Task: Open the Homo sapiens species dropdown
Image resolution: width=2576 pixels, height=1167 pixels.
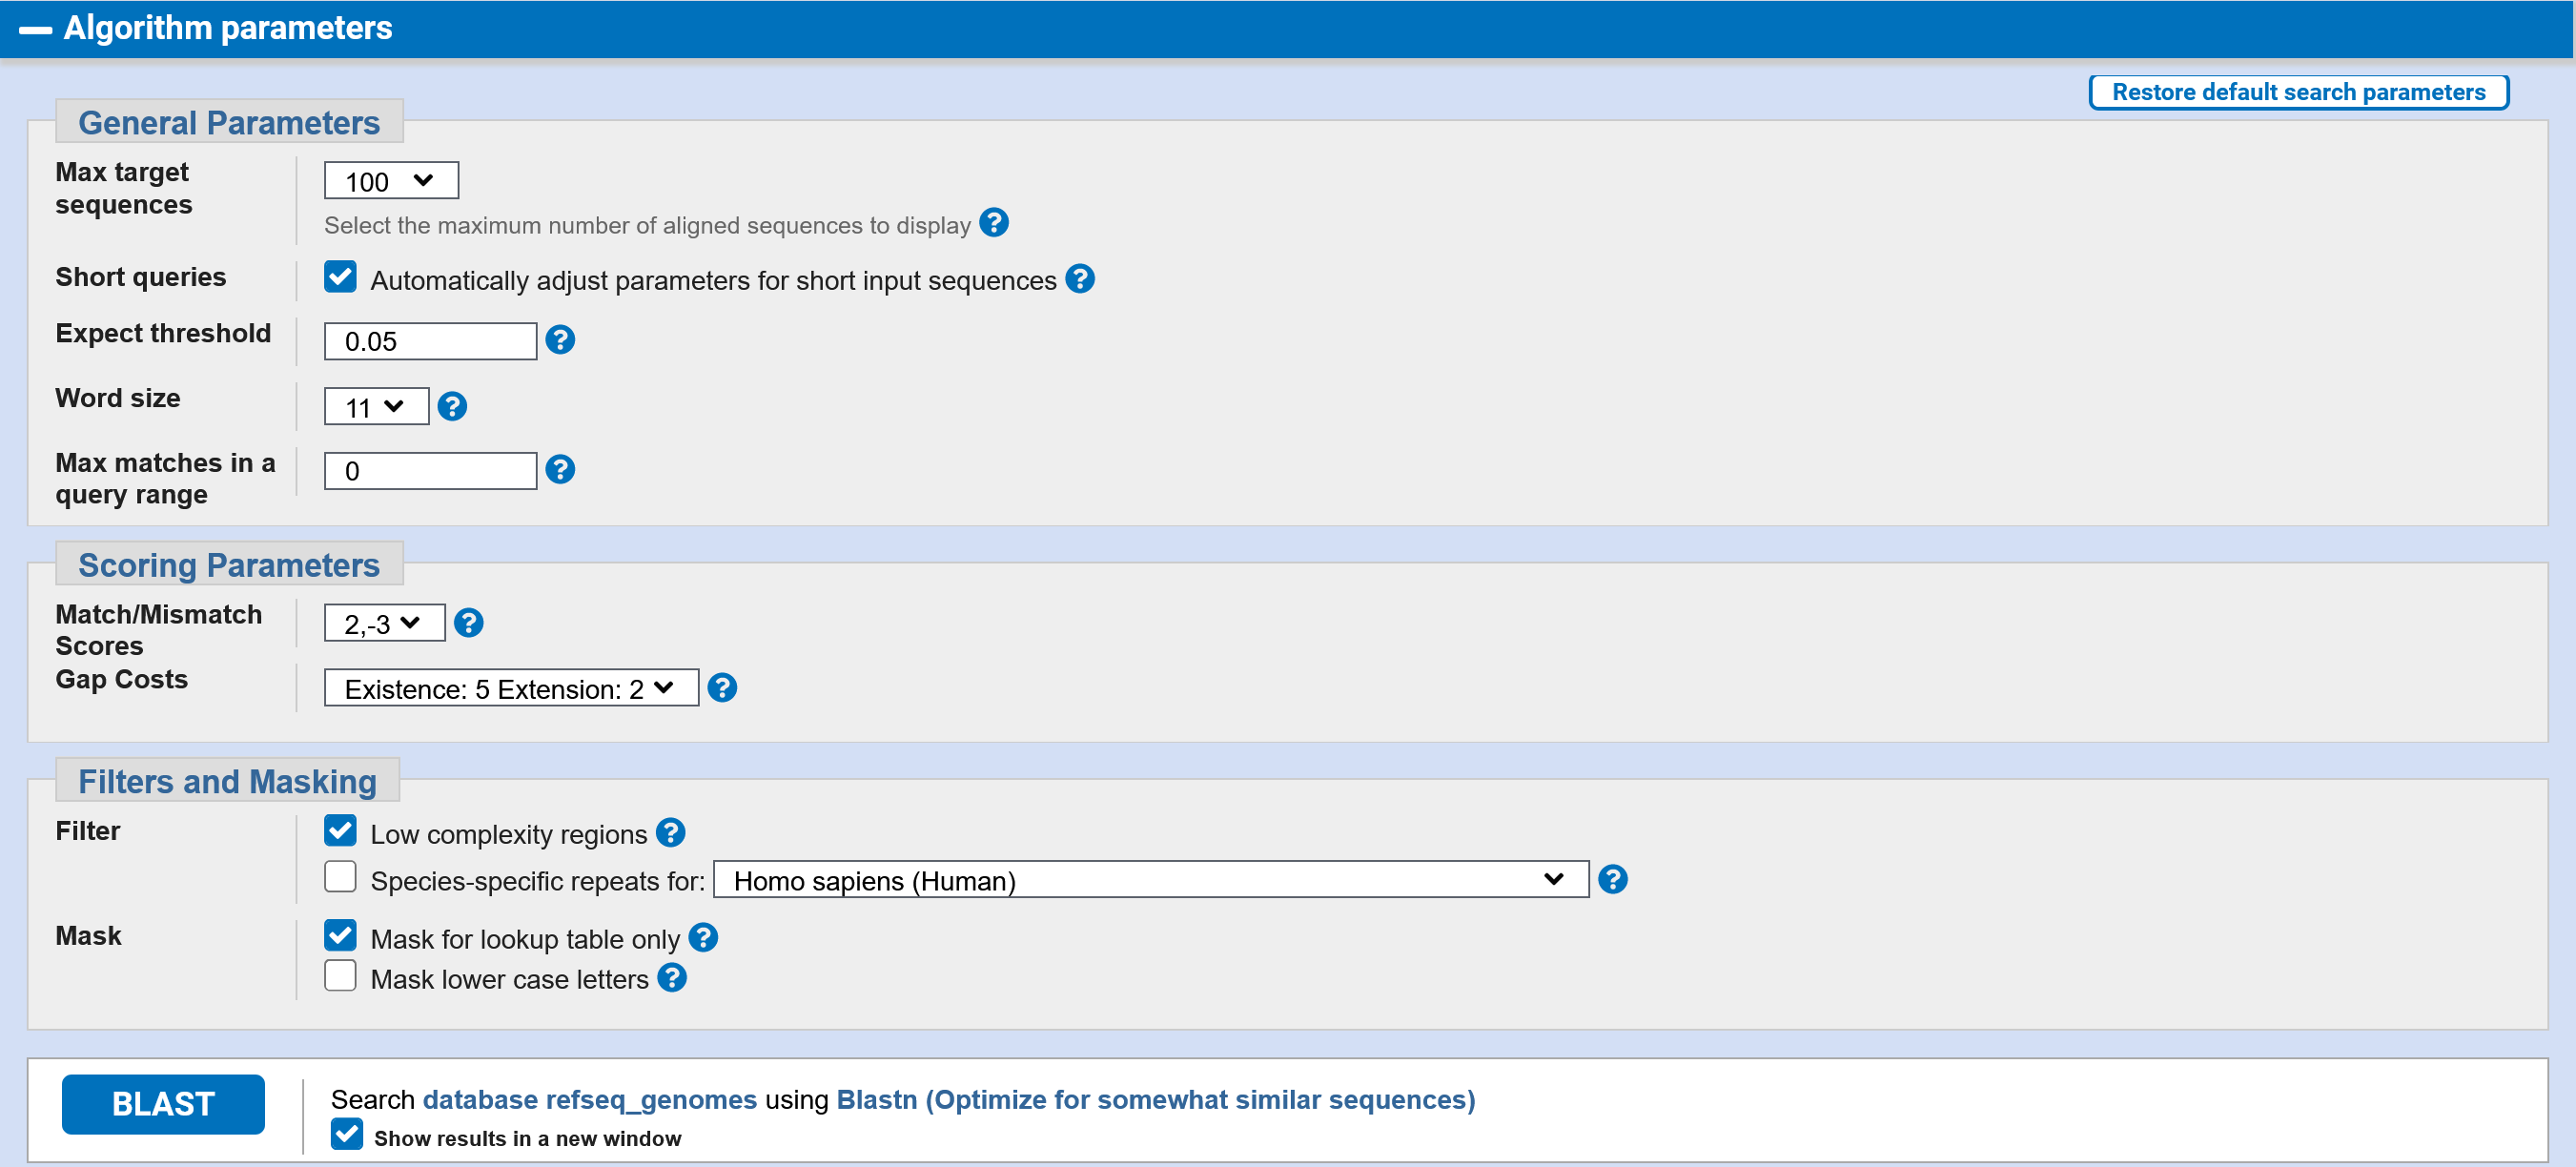Action: coord(1150,880)
